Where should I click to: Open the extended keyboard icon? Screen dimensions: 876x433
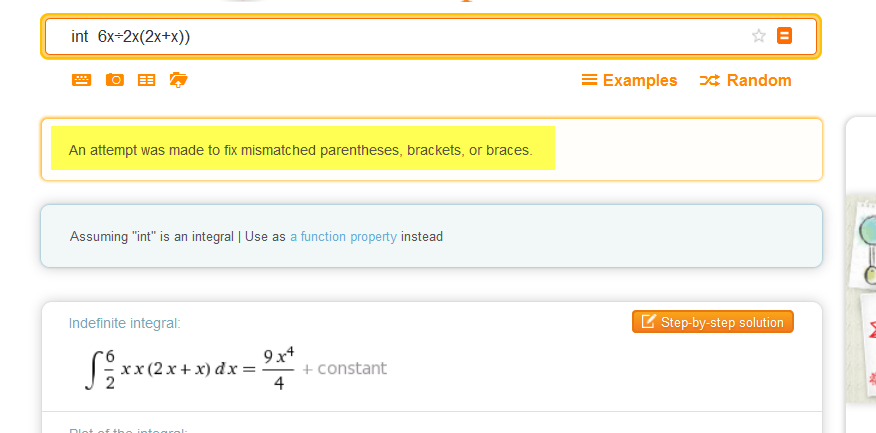[81, 80]
